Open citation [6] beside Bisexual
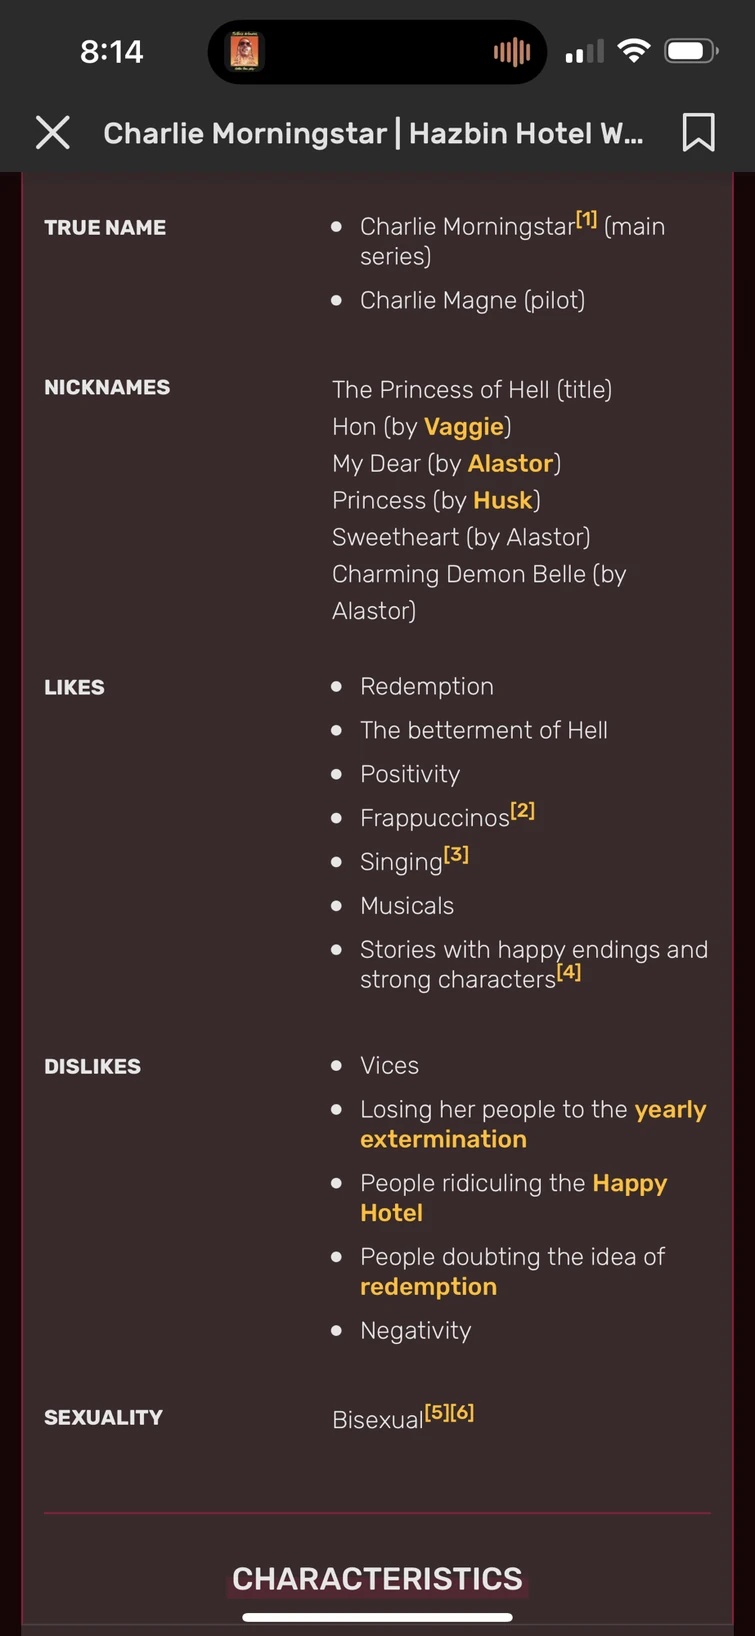The image size is (755, 1636). 462,1413
